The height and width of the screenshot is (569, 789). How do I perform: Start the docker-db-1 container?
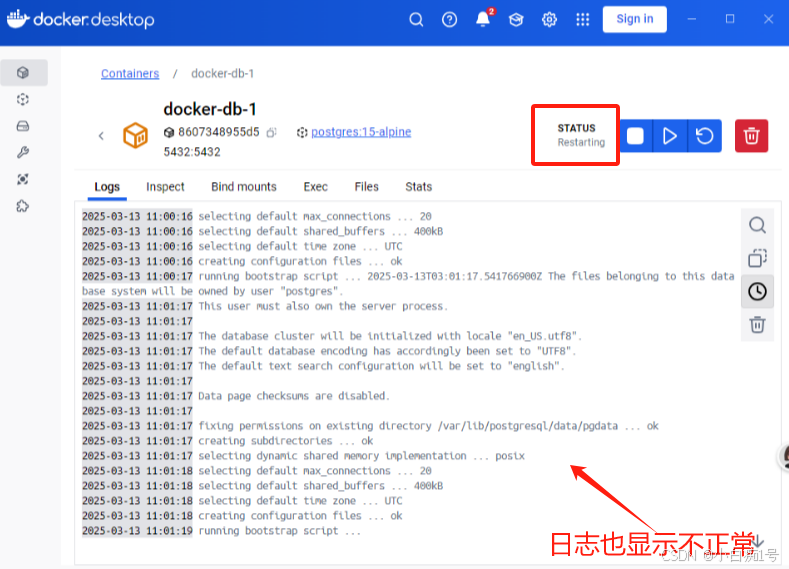click(x=670, y=136)
